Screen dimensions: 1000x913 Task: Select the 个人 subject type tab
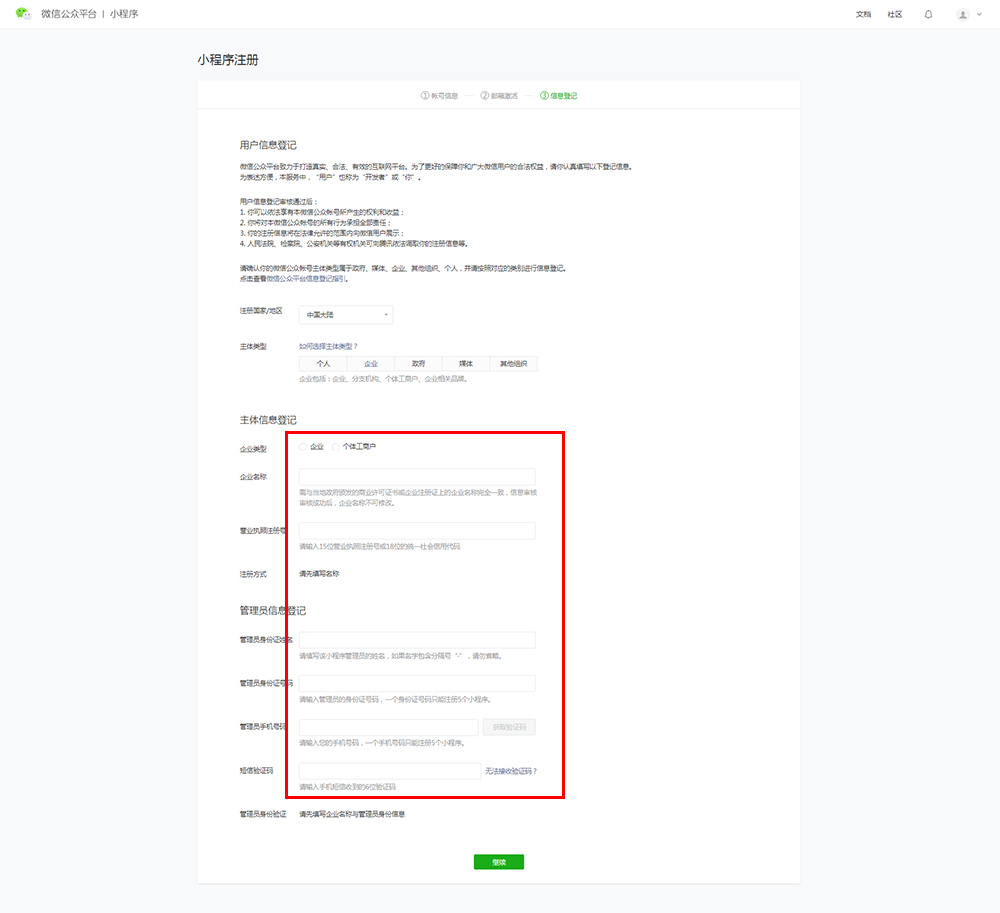coord(323,364)
